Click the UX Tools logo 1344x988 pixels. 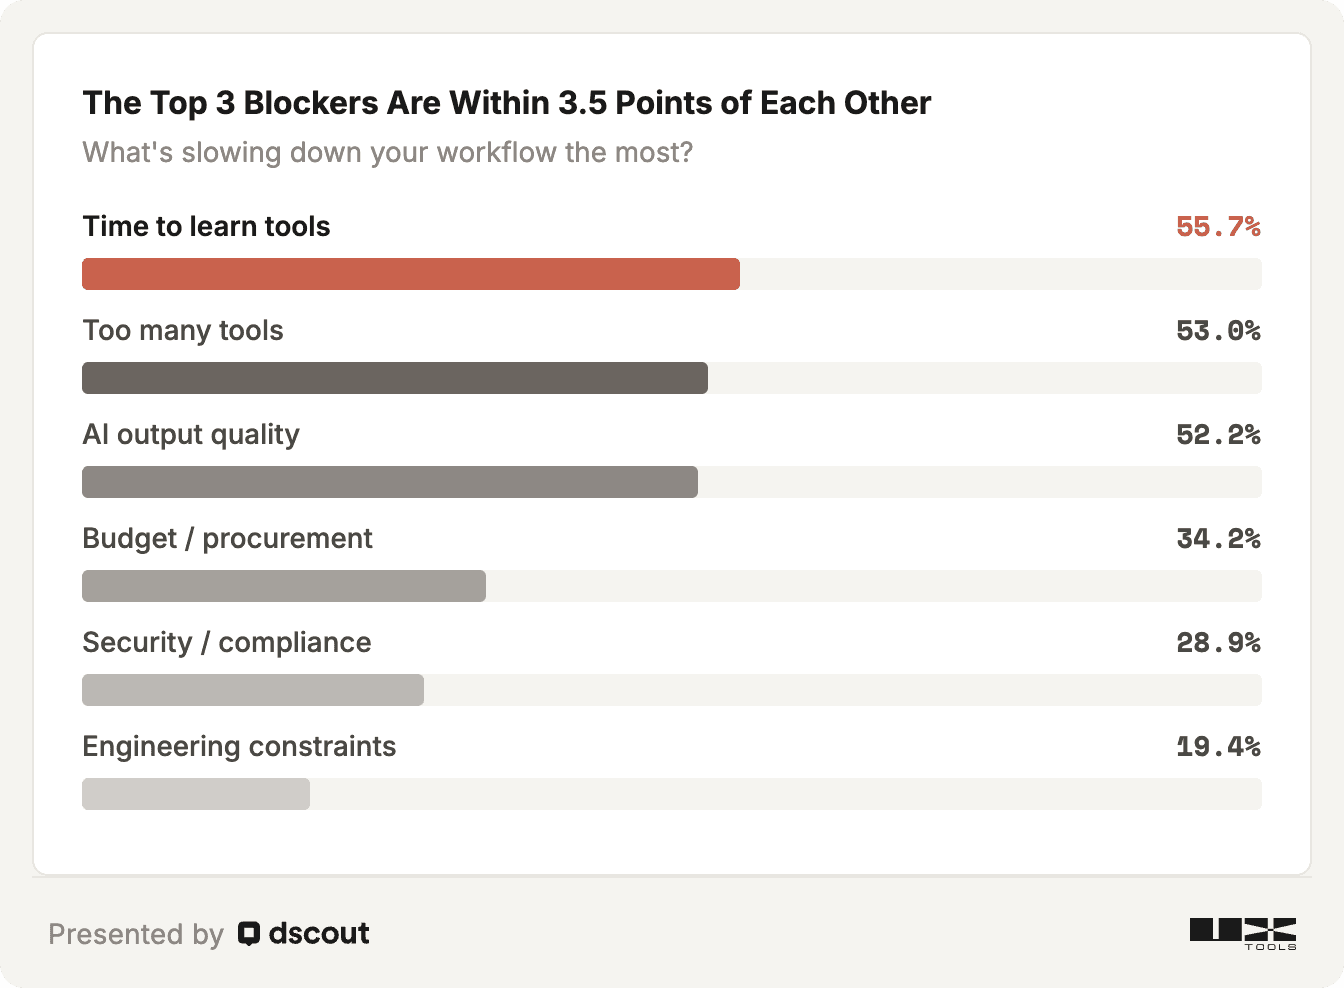pos(1243,934)
